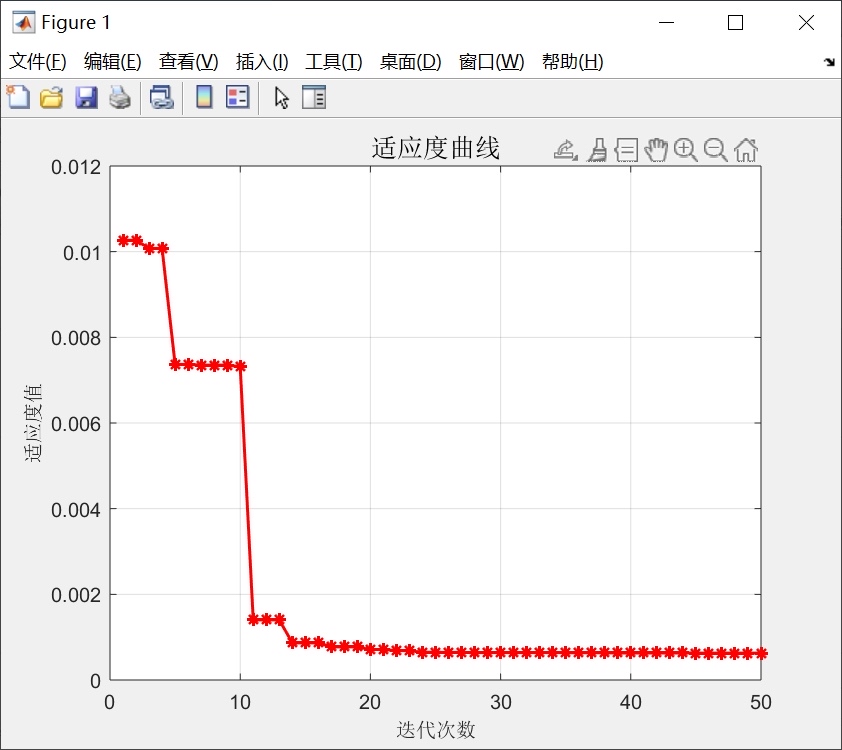The image size is (842, 750).
Task: Open the 文件(F) menu
Action: click(x=38, y=62)
